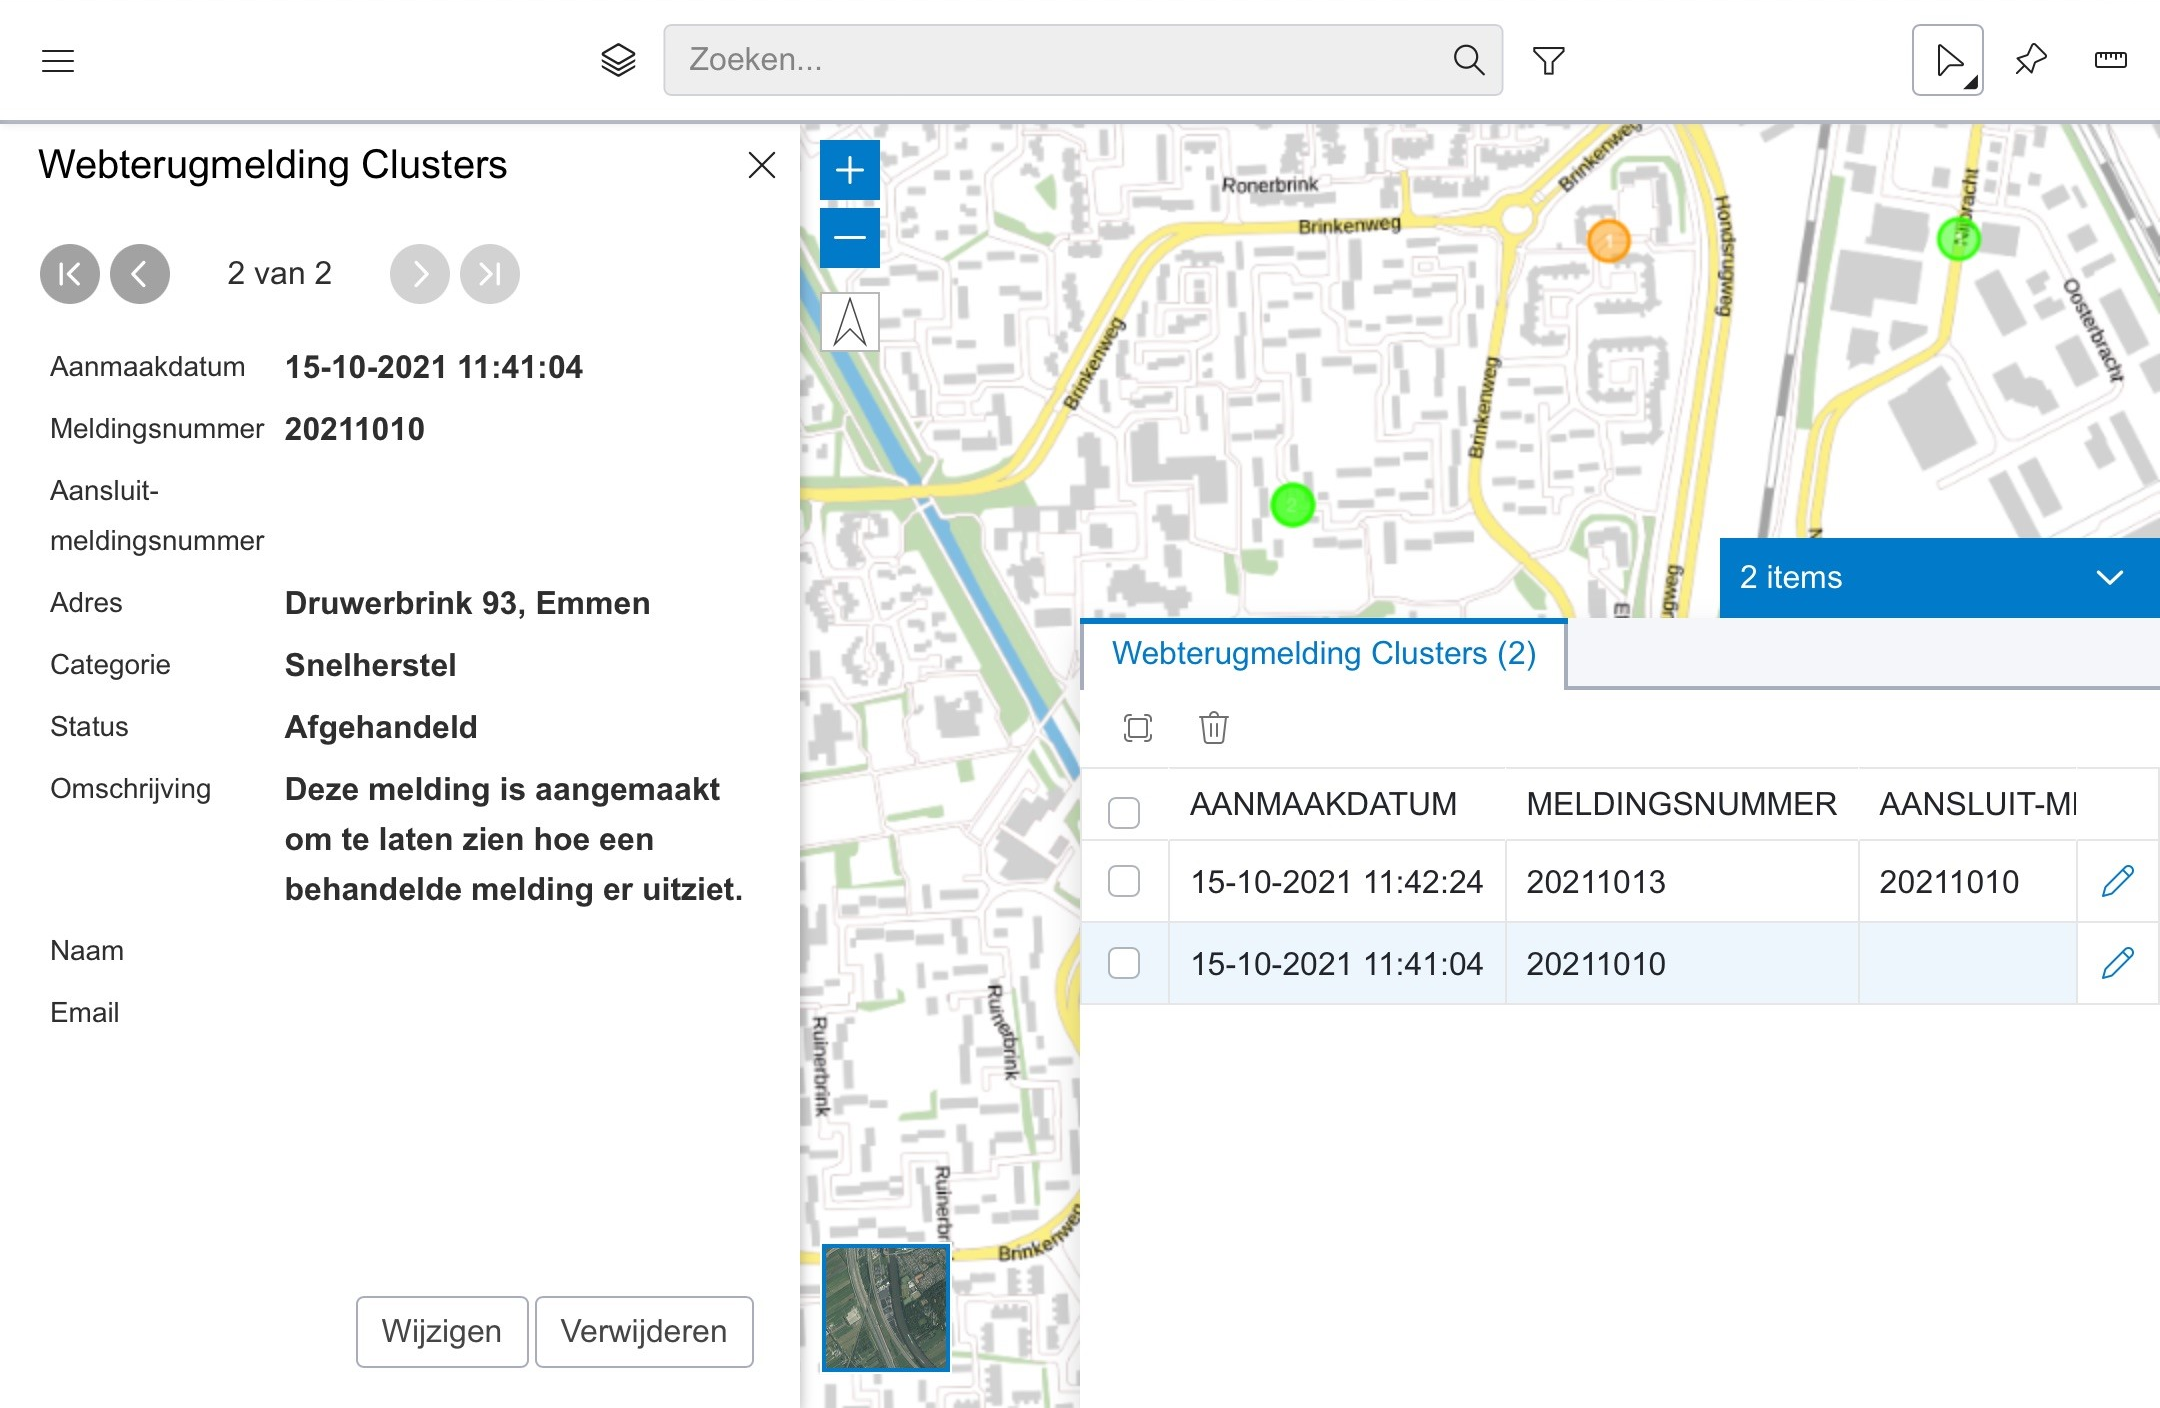Viewport: 2160px width, 1408px height.
Task: Switch to aerial basemap thumbnail
Action: point(885,1307)
